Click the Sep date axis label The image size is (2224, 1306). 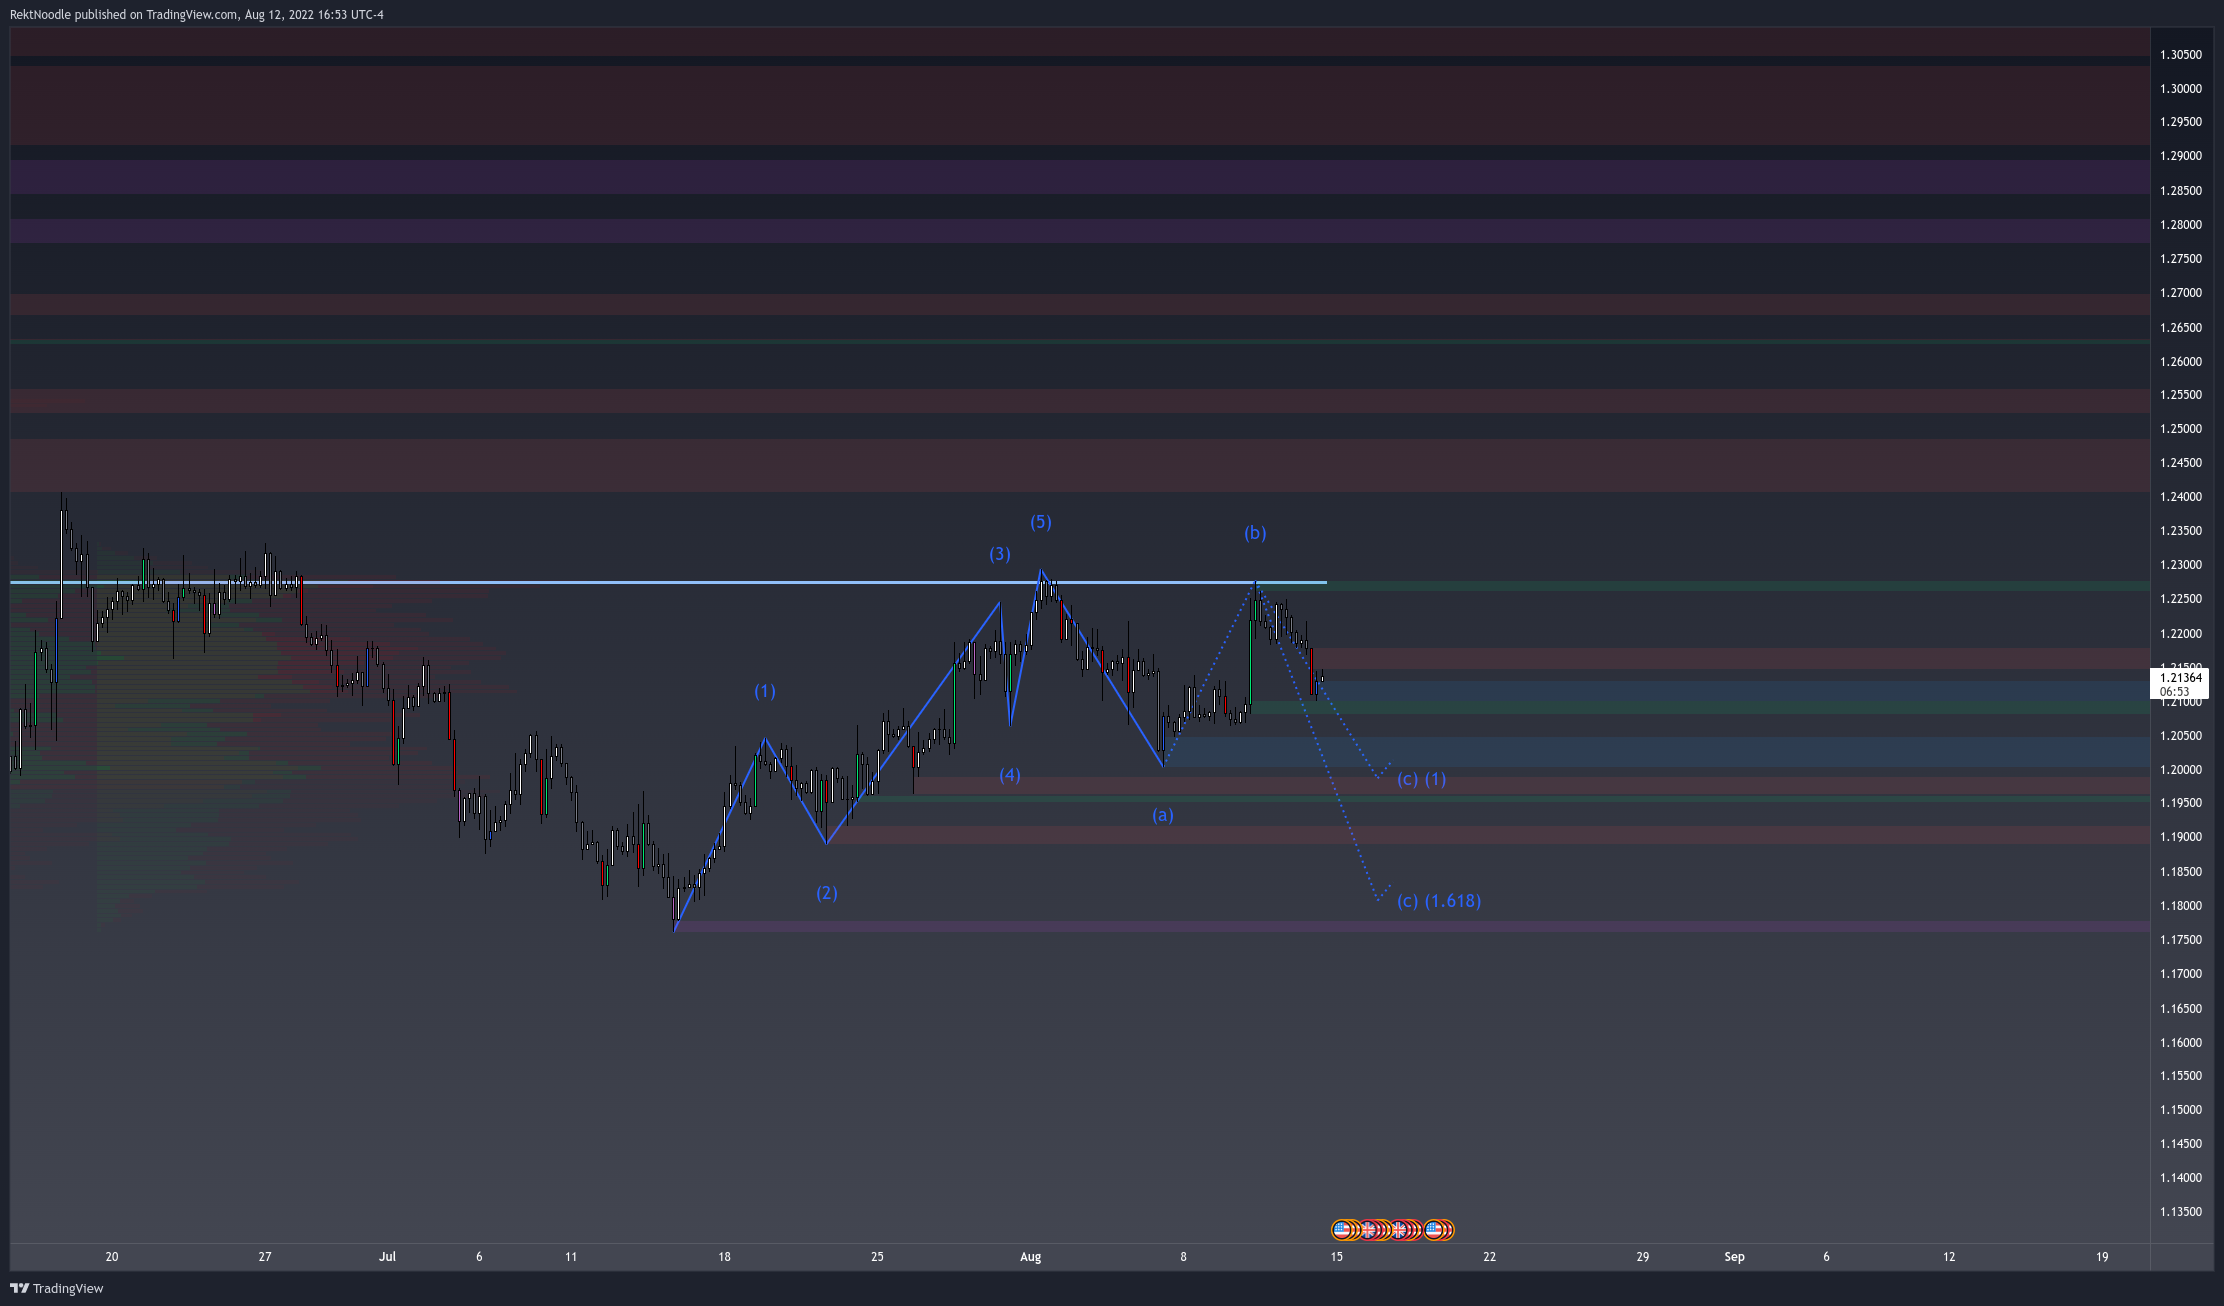(x=1735, y=1257)
